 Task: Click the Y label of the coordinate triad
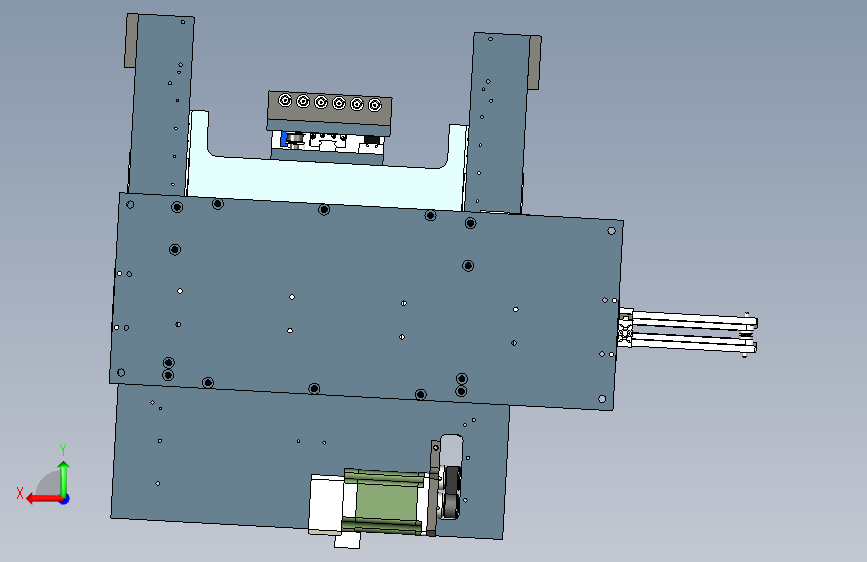coord(63,450)
